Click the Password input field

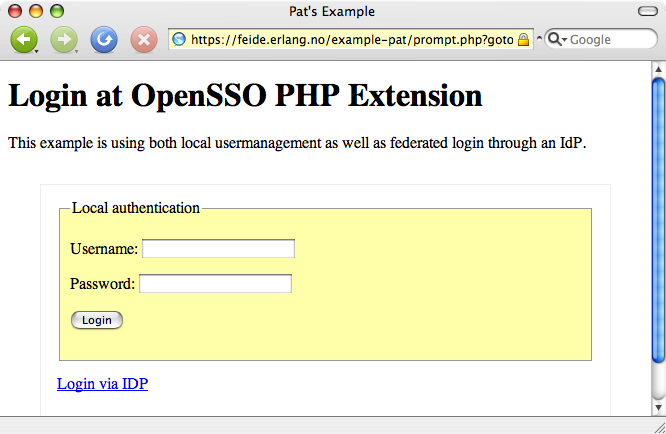tap(215, 284)
